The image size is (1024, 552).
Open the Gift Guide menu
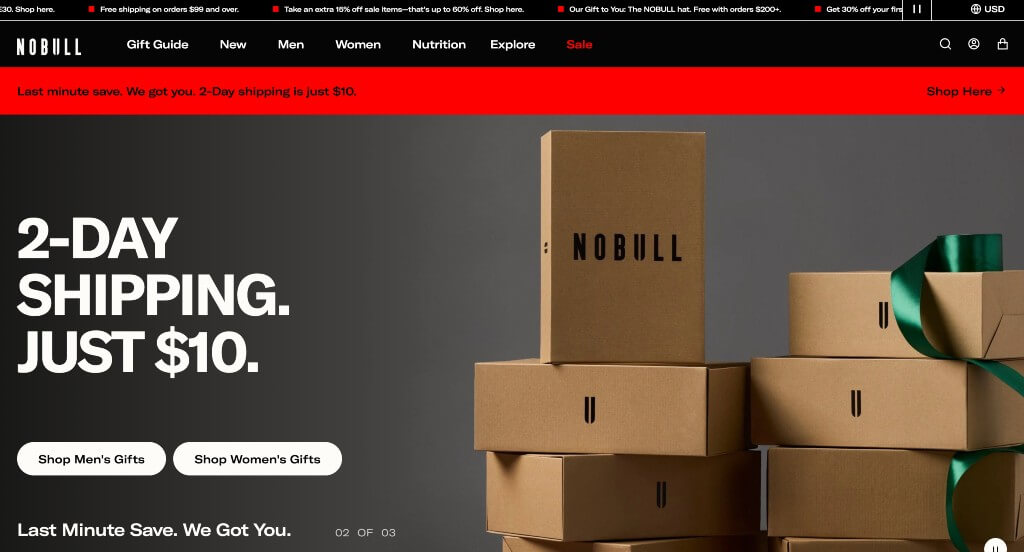pos(157,44)
